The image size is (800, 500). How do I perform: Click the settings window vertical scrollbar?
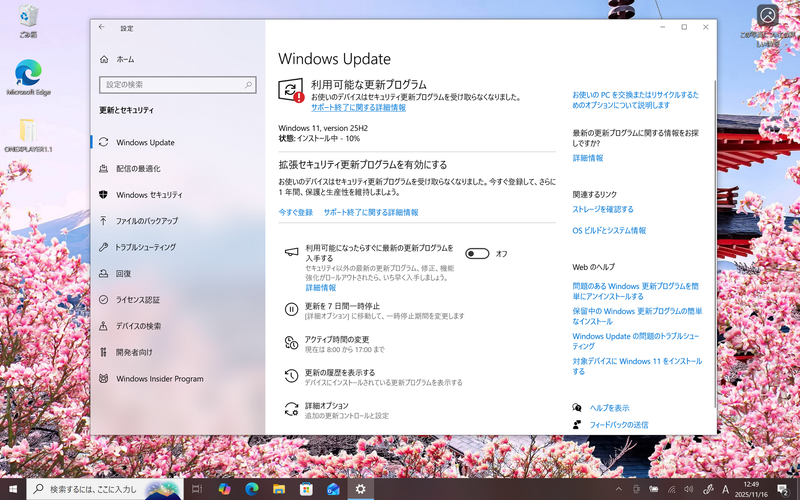coord(714,242)
